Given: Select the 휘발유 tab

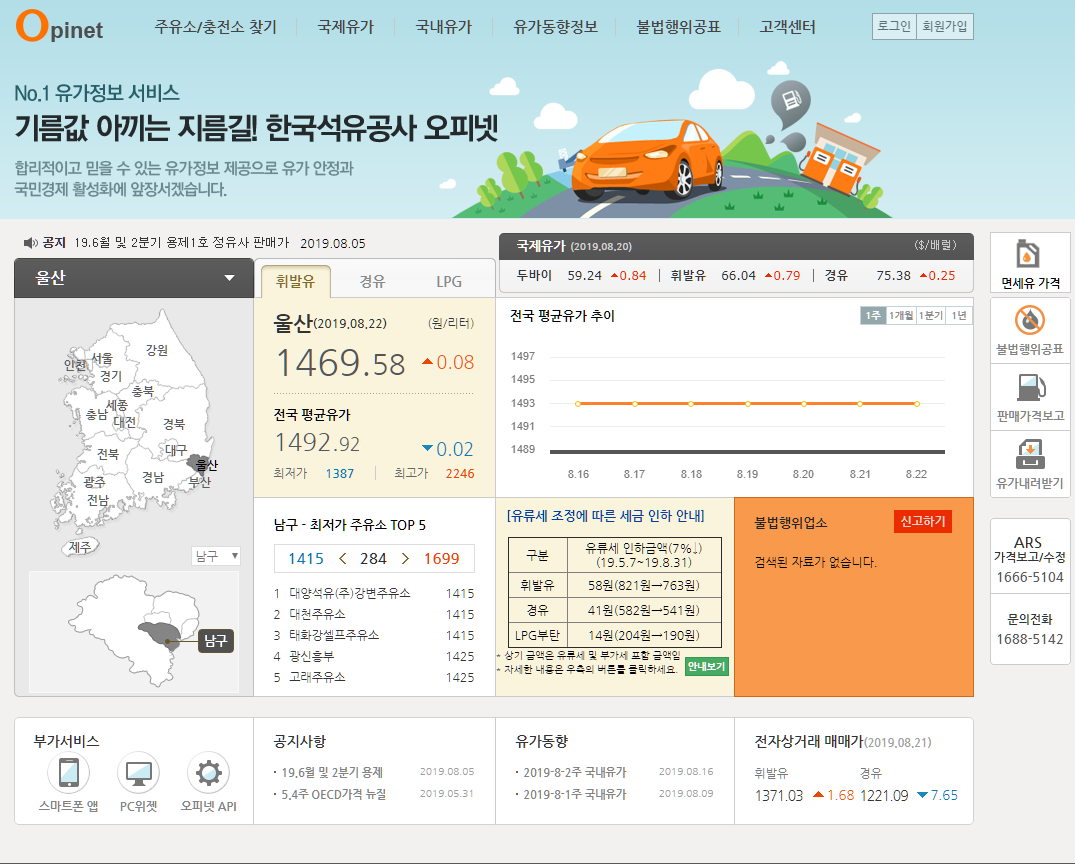Looking at the screenshot, I should tap(295, 281).
